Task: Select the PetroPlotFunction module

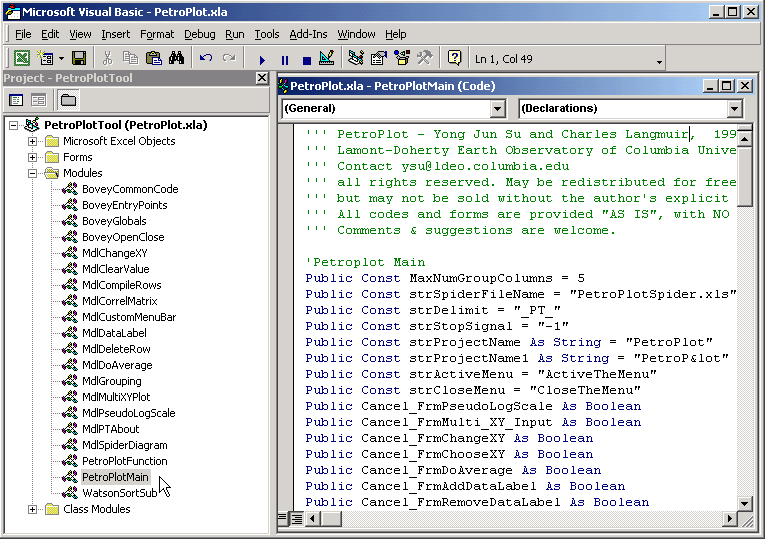Action: [124, 461]
